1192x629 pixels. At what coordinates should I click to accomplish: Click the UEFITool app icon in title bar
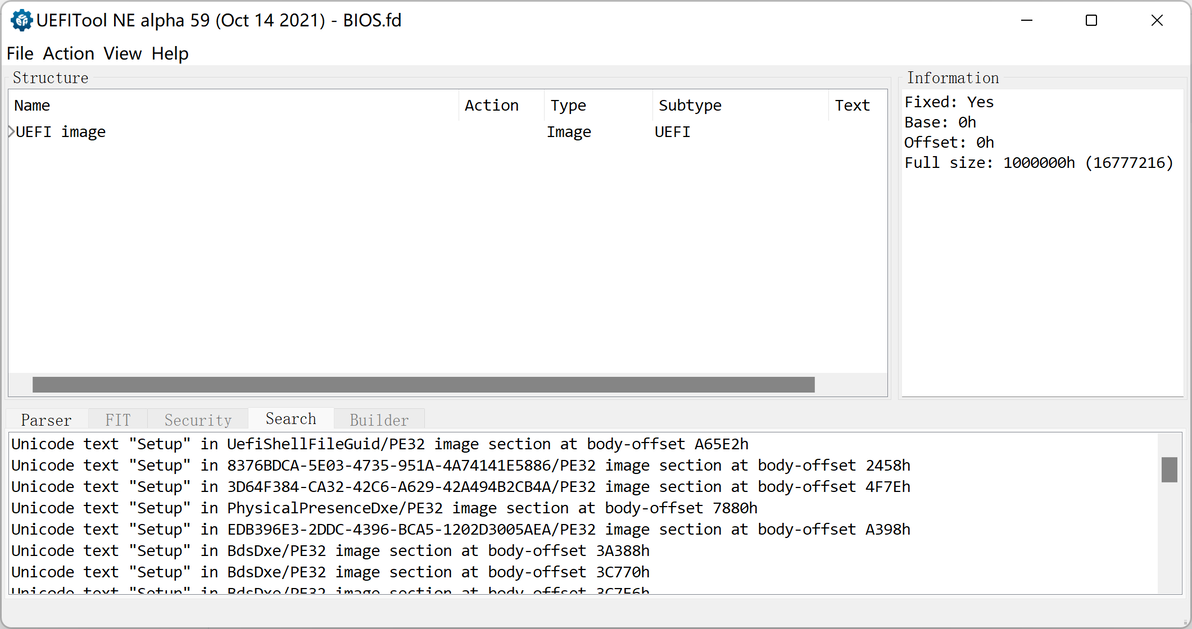[x=20, y=20]
